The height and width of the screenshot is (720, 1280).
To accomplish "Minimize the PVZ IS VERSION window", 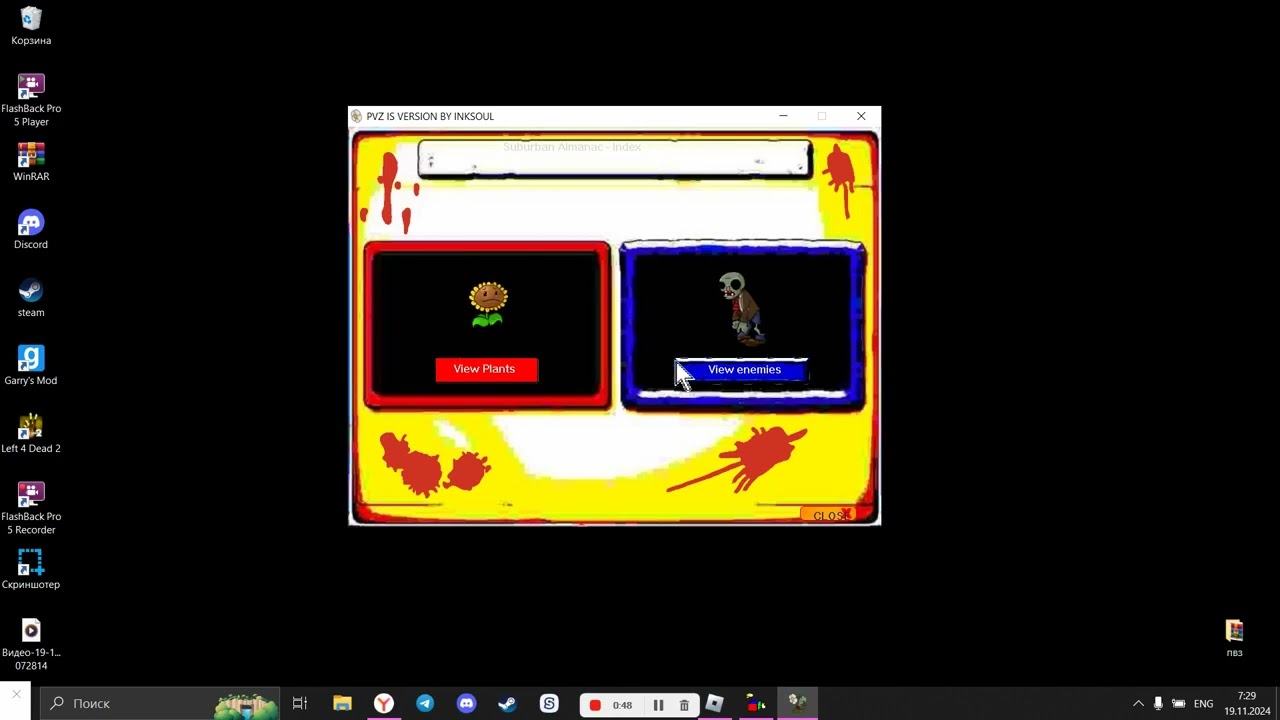I will (783, 116).
